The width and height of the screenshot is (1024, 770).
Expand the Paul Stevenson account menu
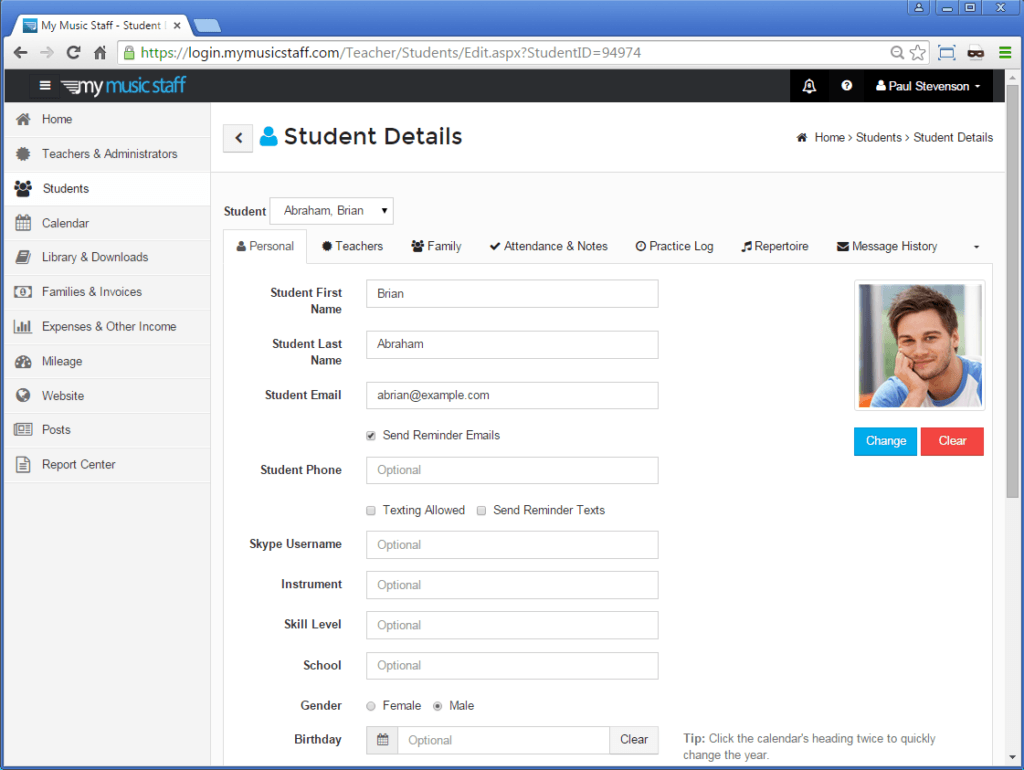point(928,85)
